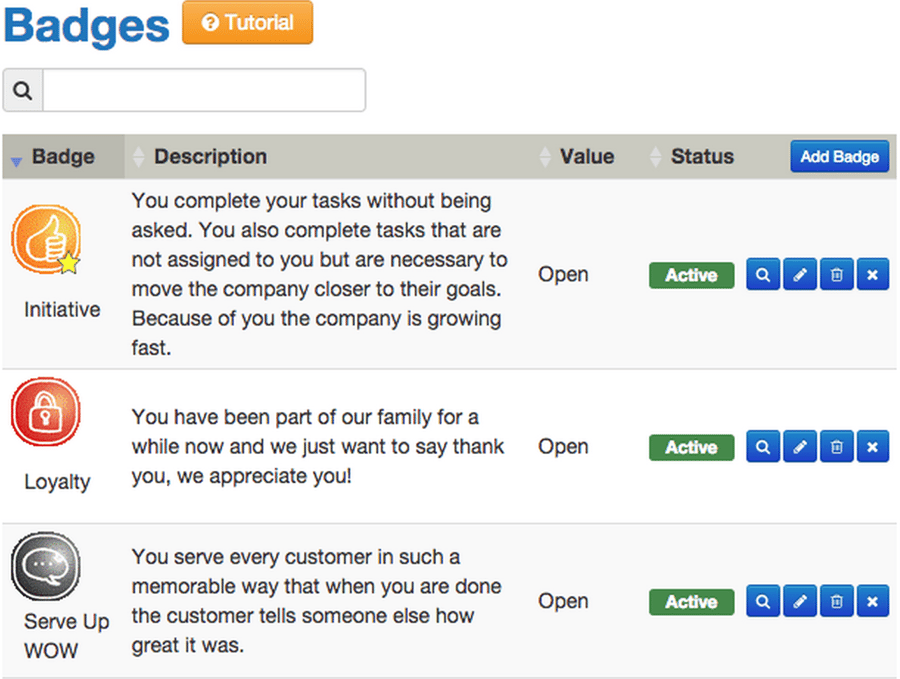
Task: Sort by the Value column header
Action: pos(586,157)
